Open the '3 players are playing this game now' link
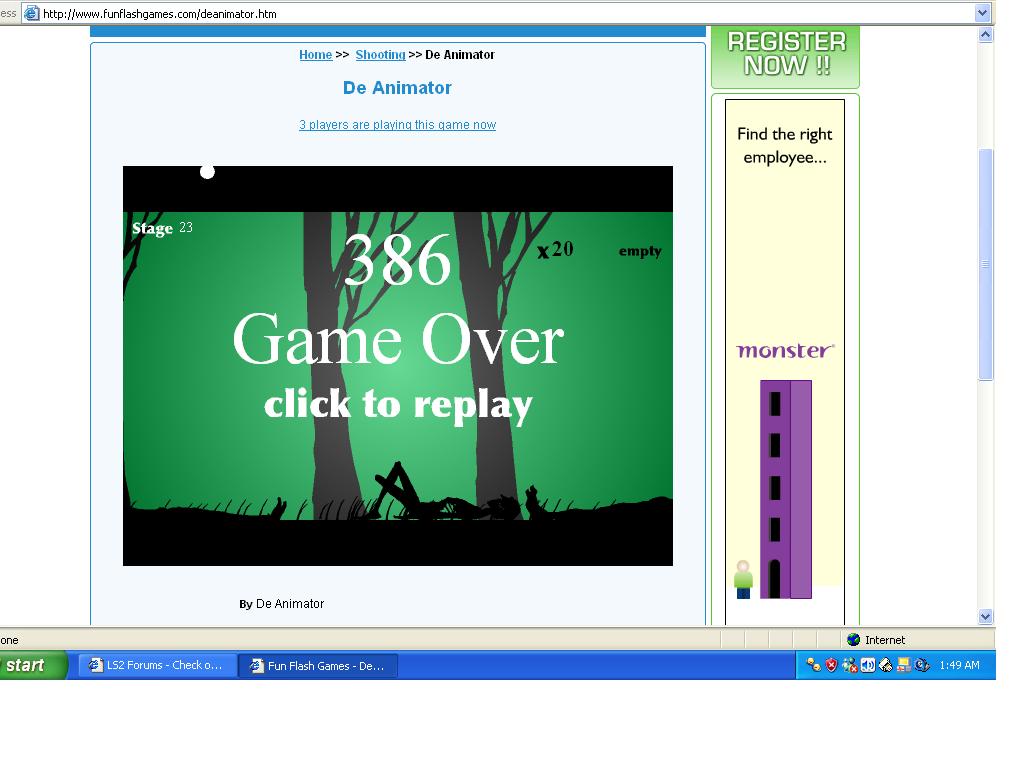Image resolution: width=1024 pixels, height=768 pixels. tap(397, 125)
